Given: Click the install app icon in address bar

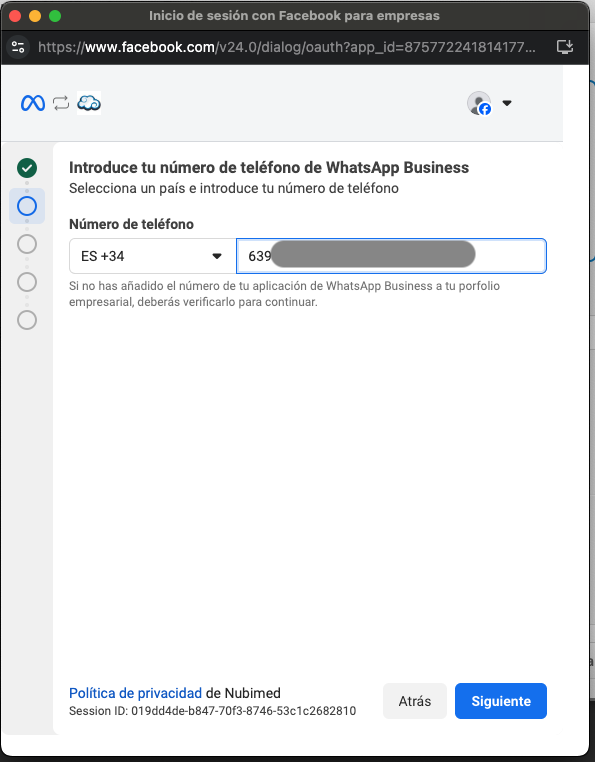Looking at the screenshot, I should tap(565, 47).
